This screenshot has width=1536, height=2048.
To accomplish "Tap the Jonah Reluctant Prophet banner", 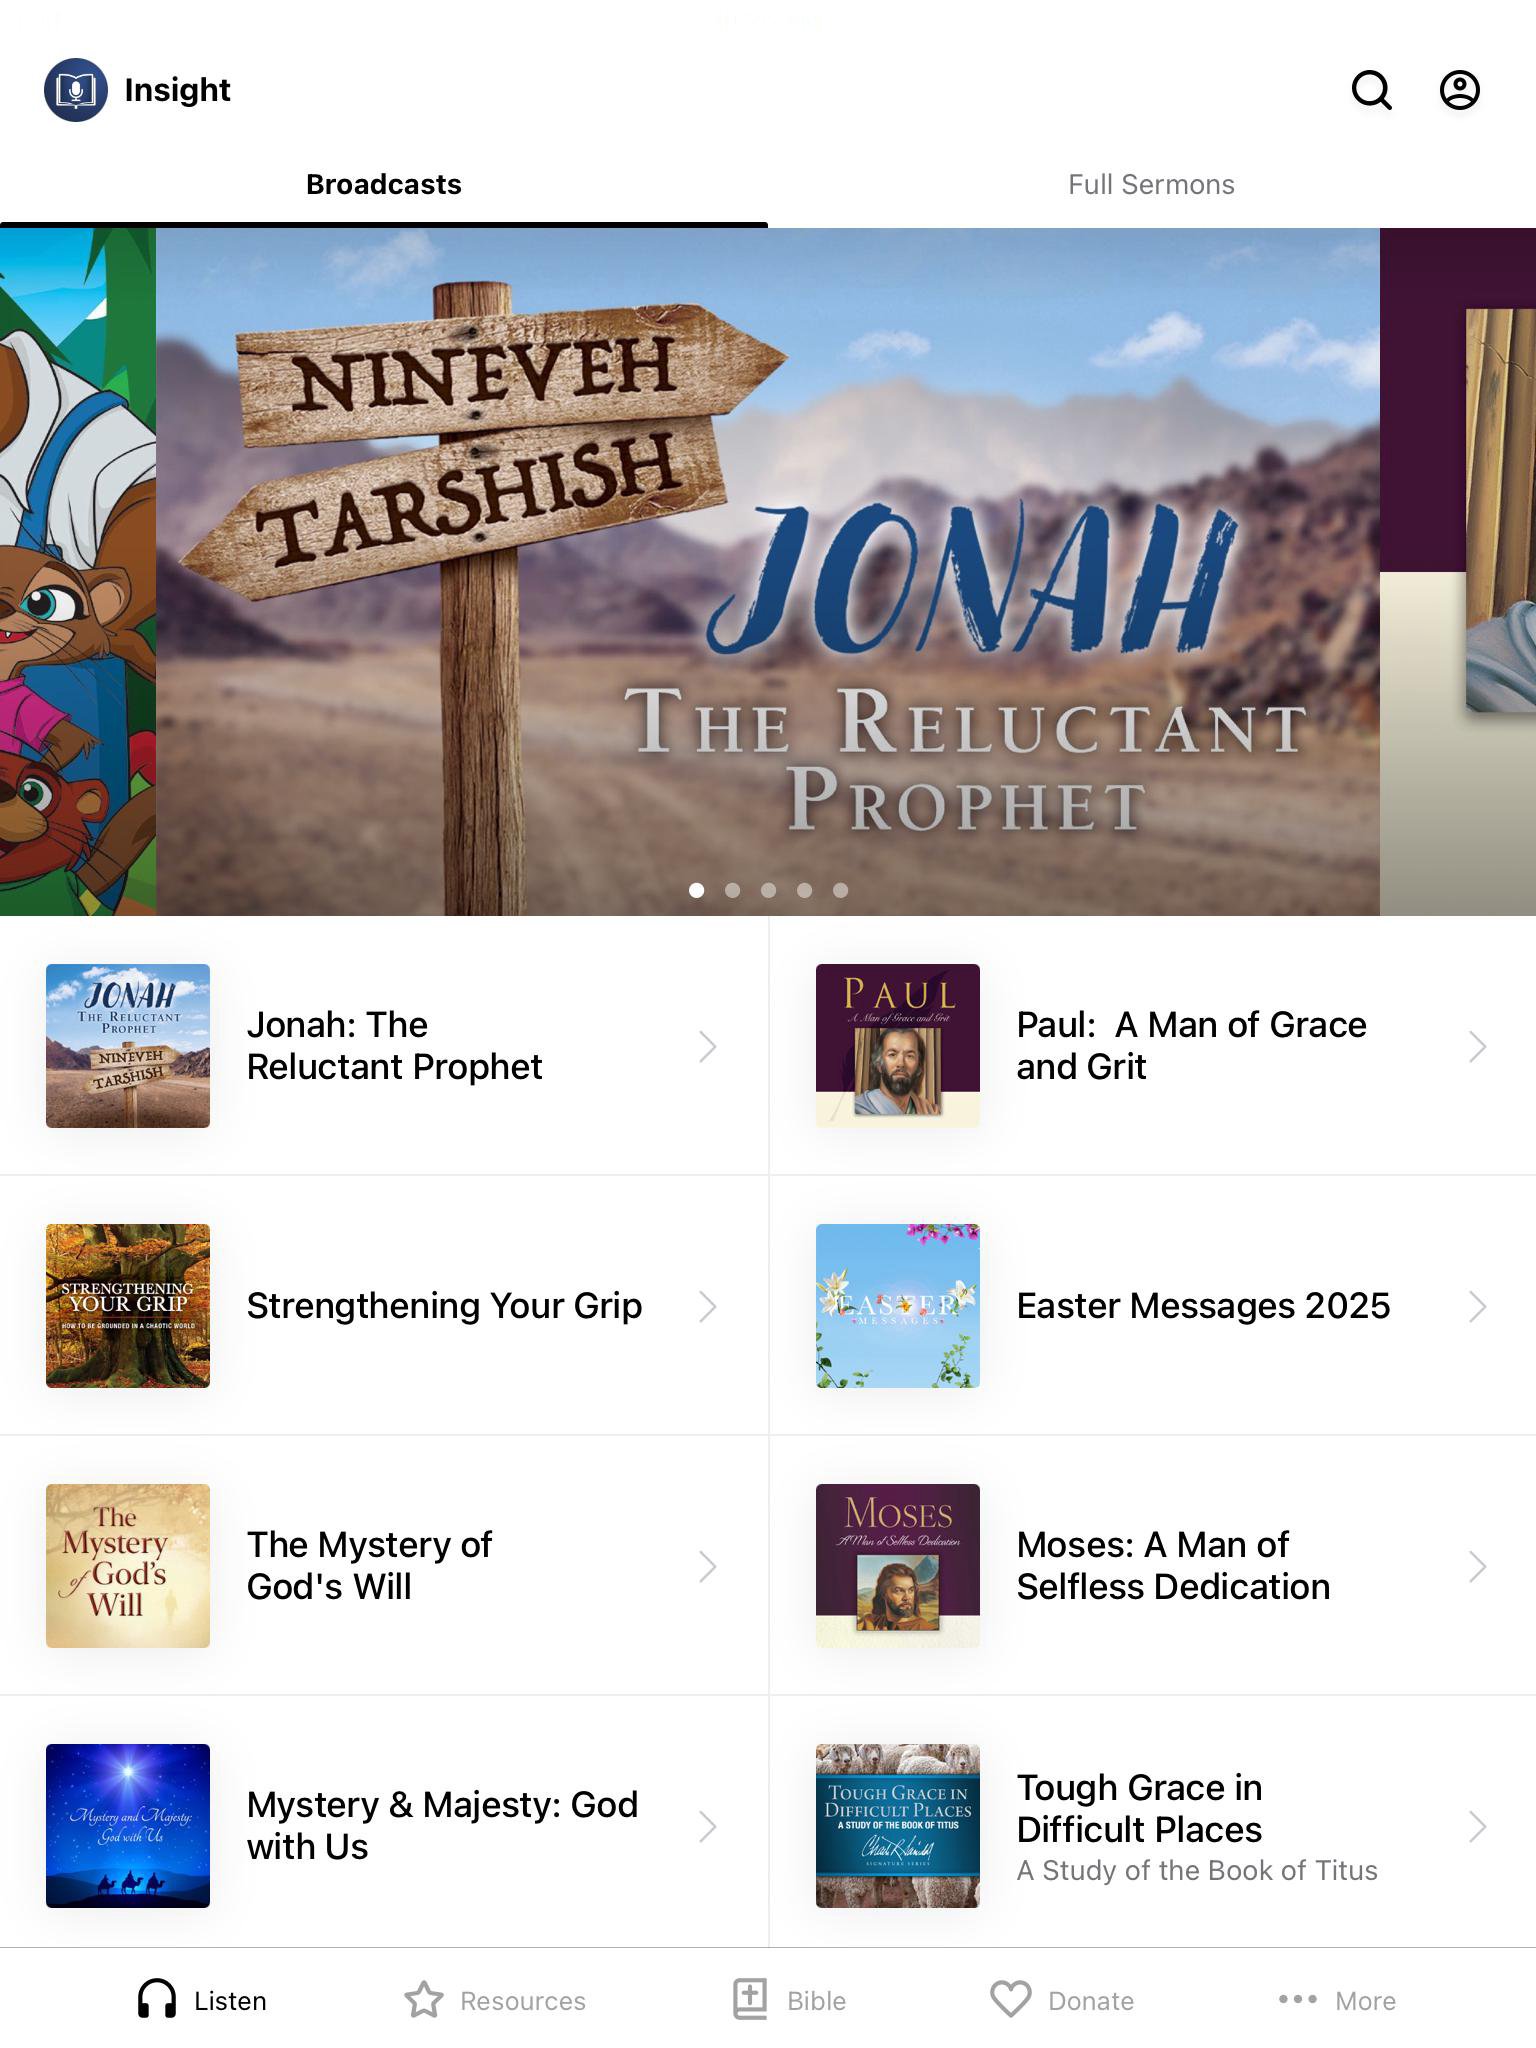I will tap(768, 572).
